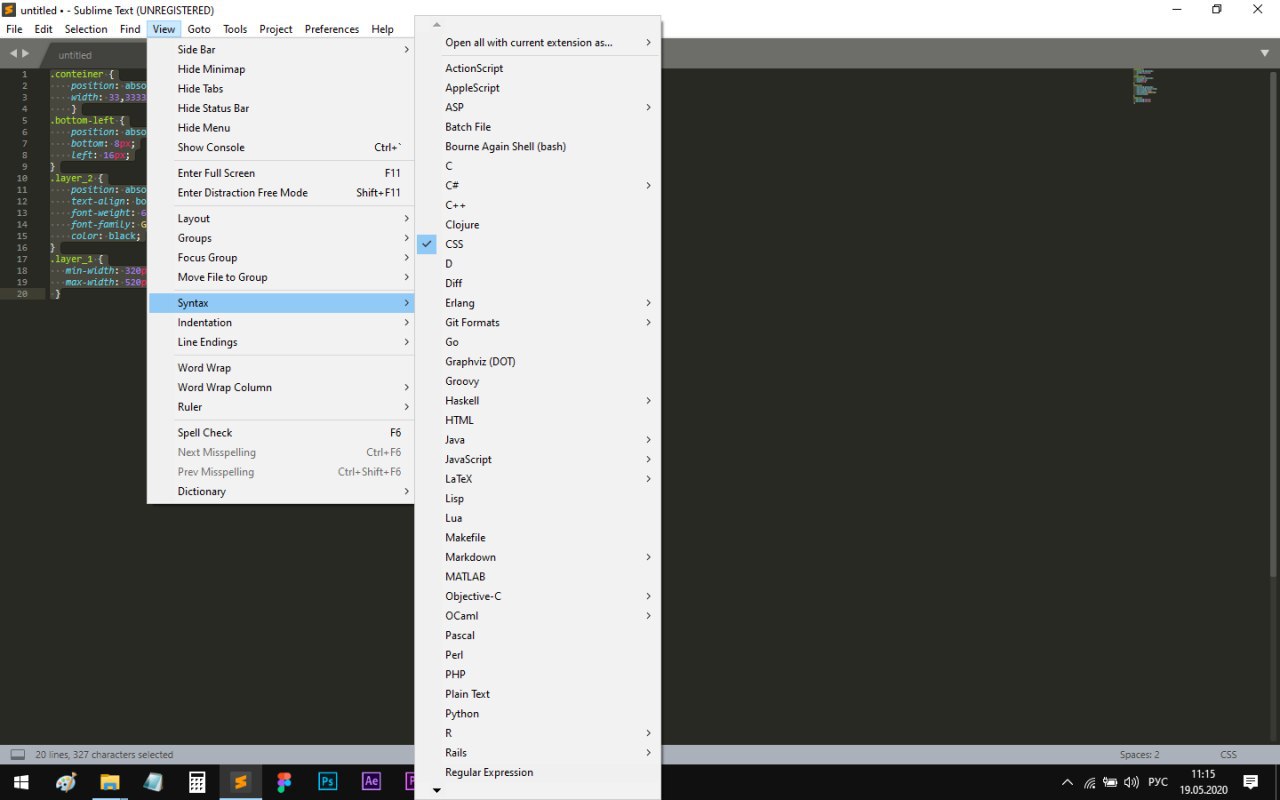Image resolution: width=1280 pixels, height=800 pixels.
Task: Click the volume speaker tray icon
Action: point(1131,782)
